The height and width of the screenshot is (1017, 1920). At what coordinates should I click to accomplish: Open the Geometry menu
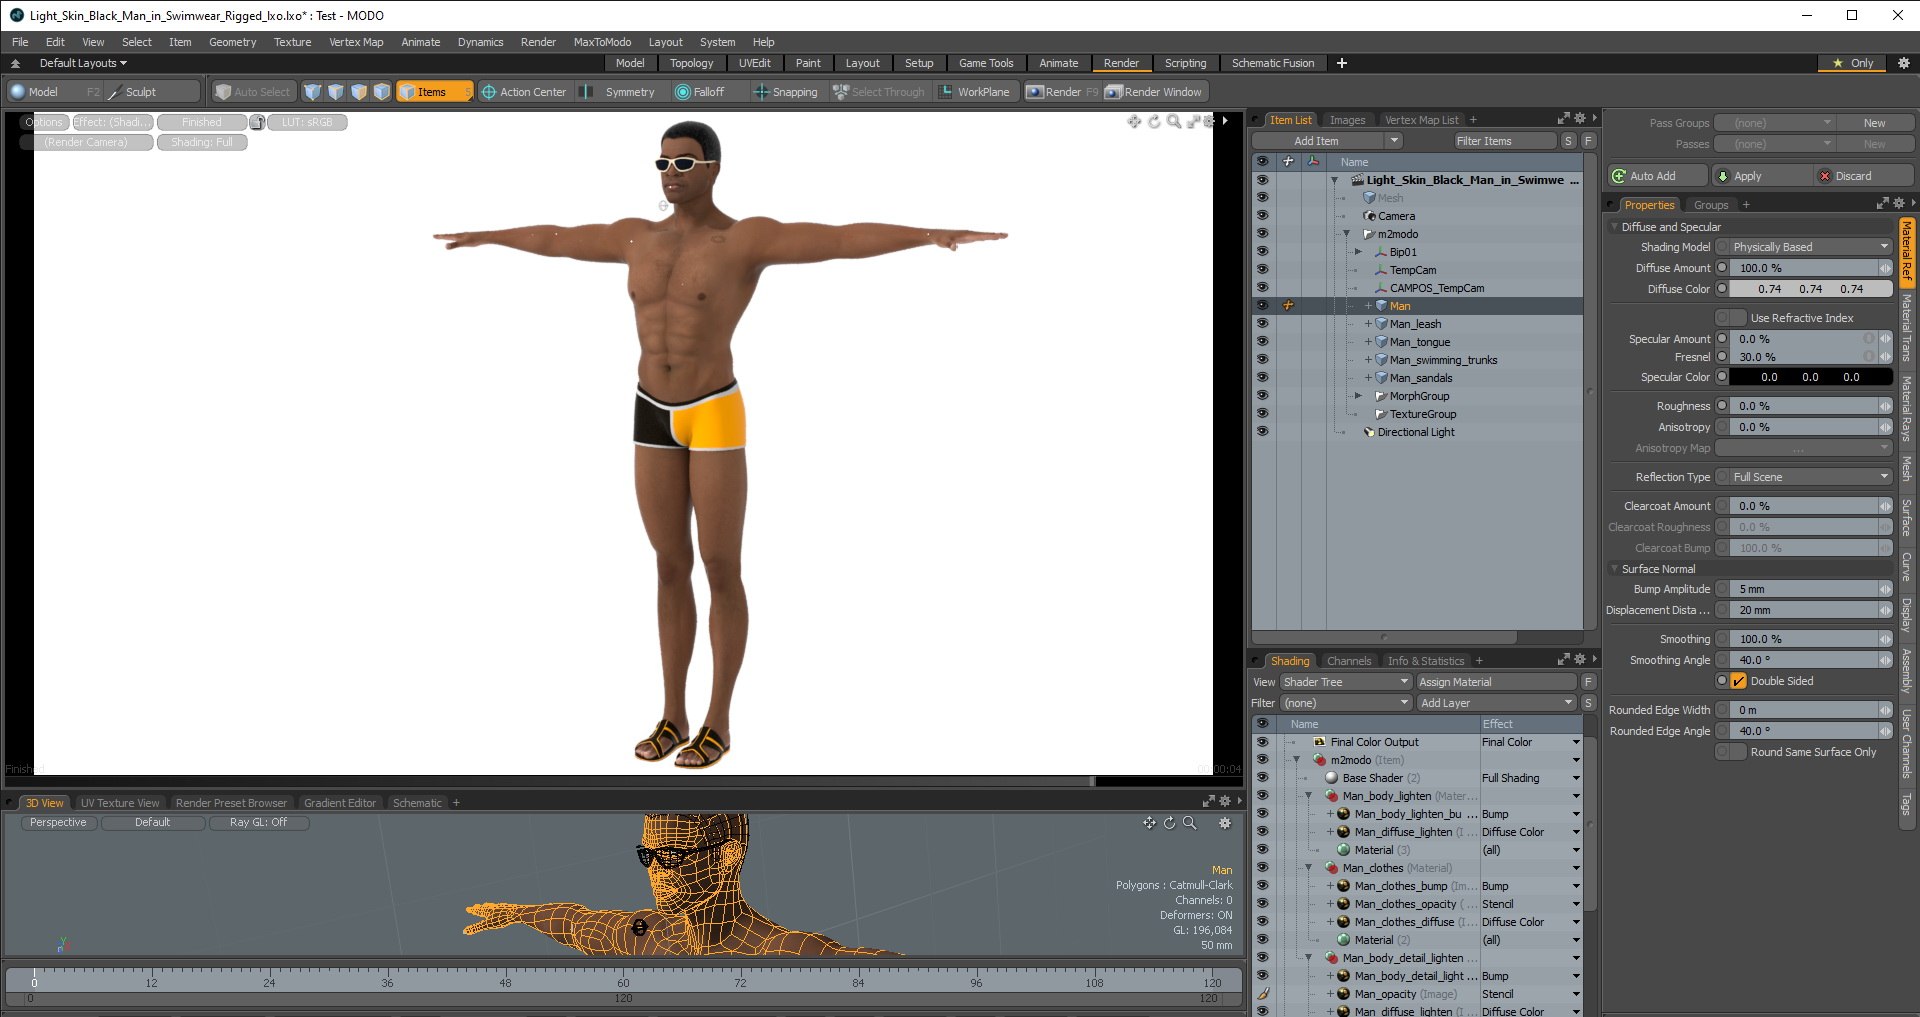point(232,42)
